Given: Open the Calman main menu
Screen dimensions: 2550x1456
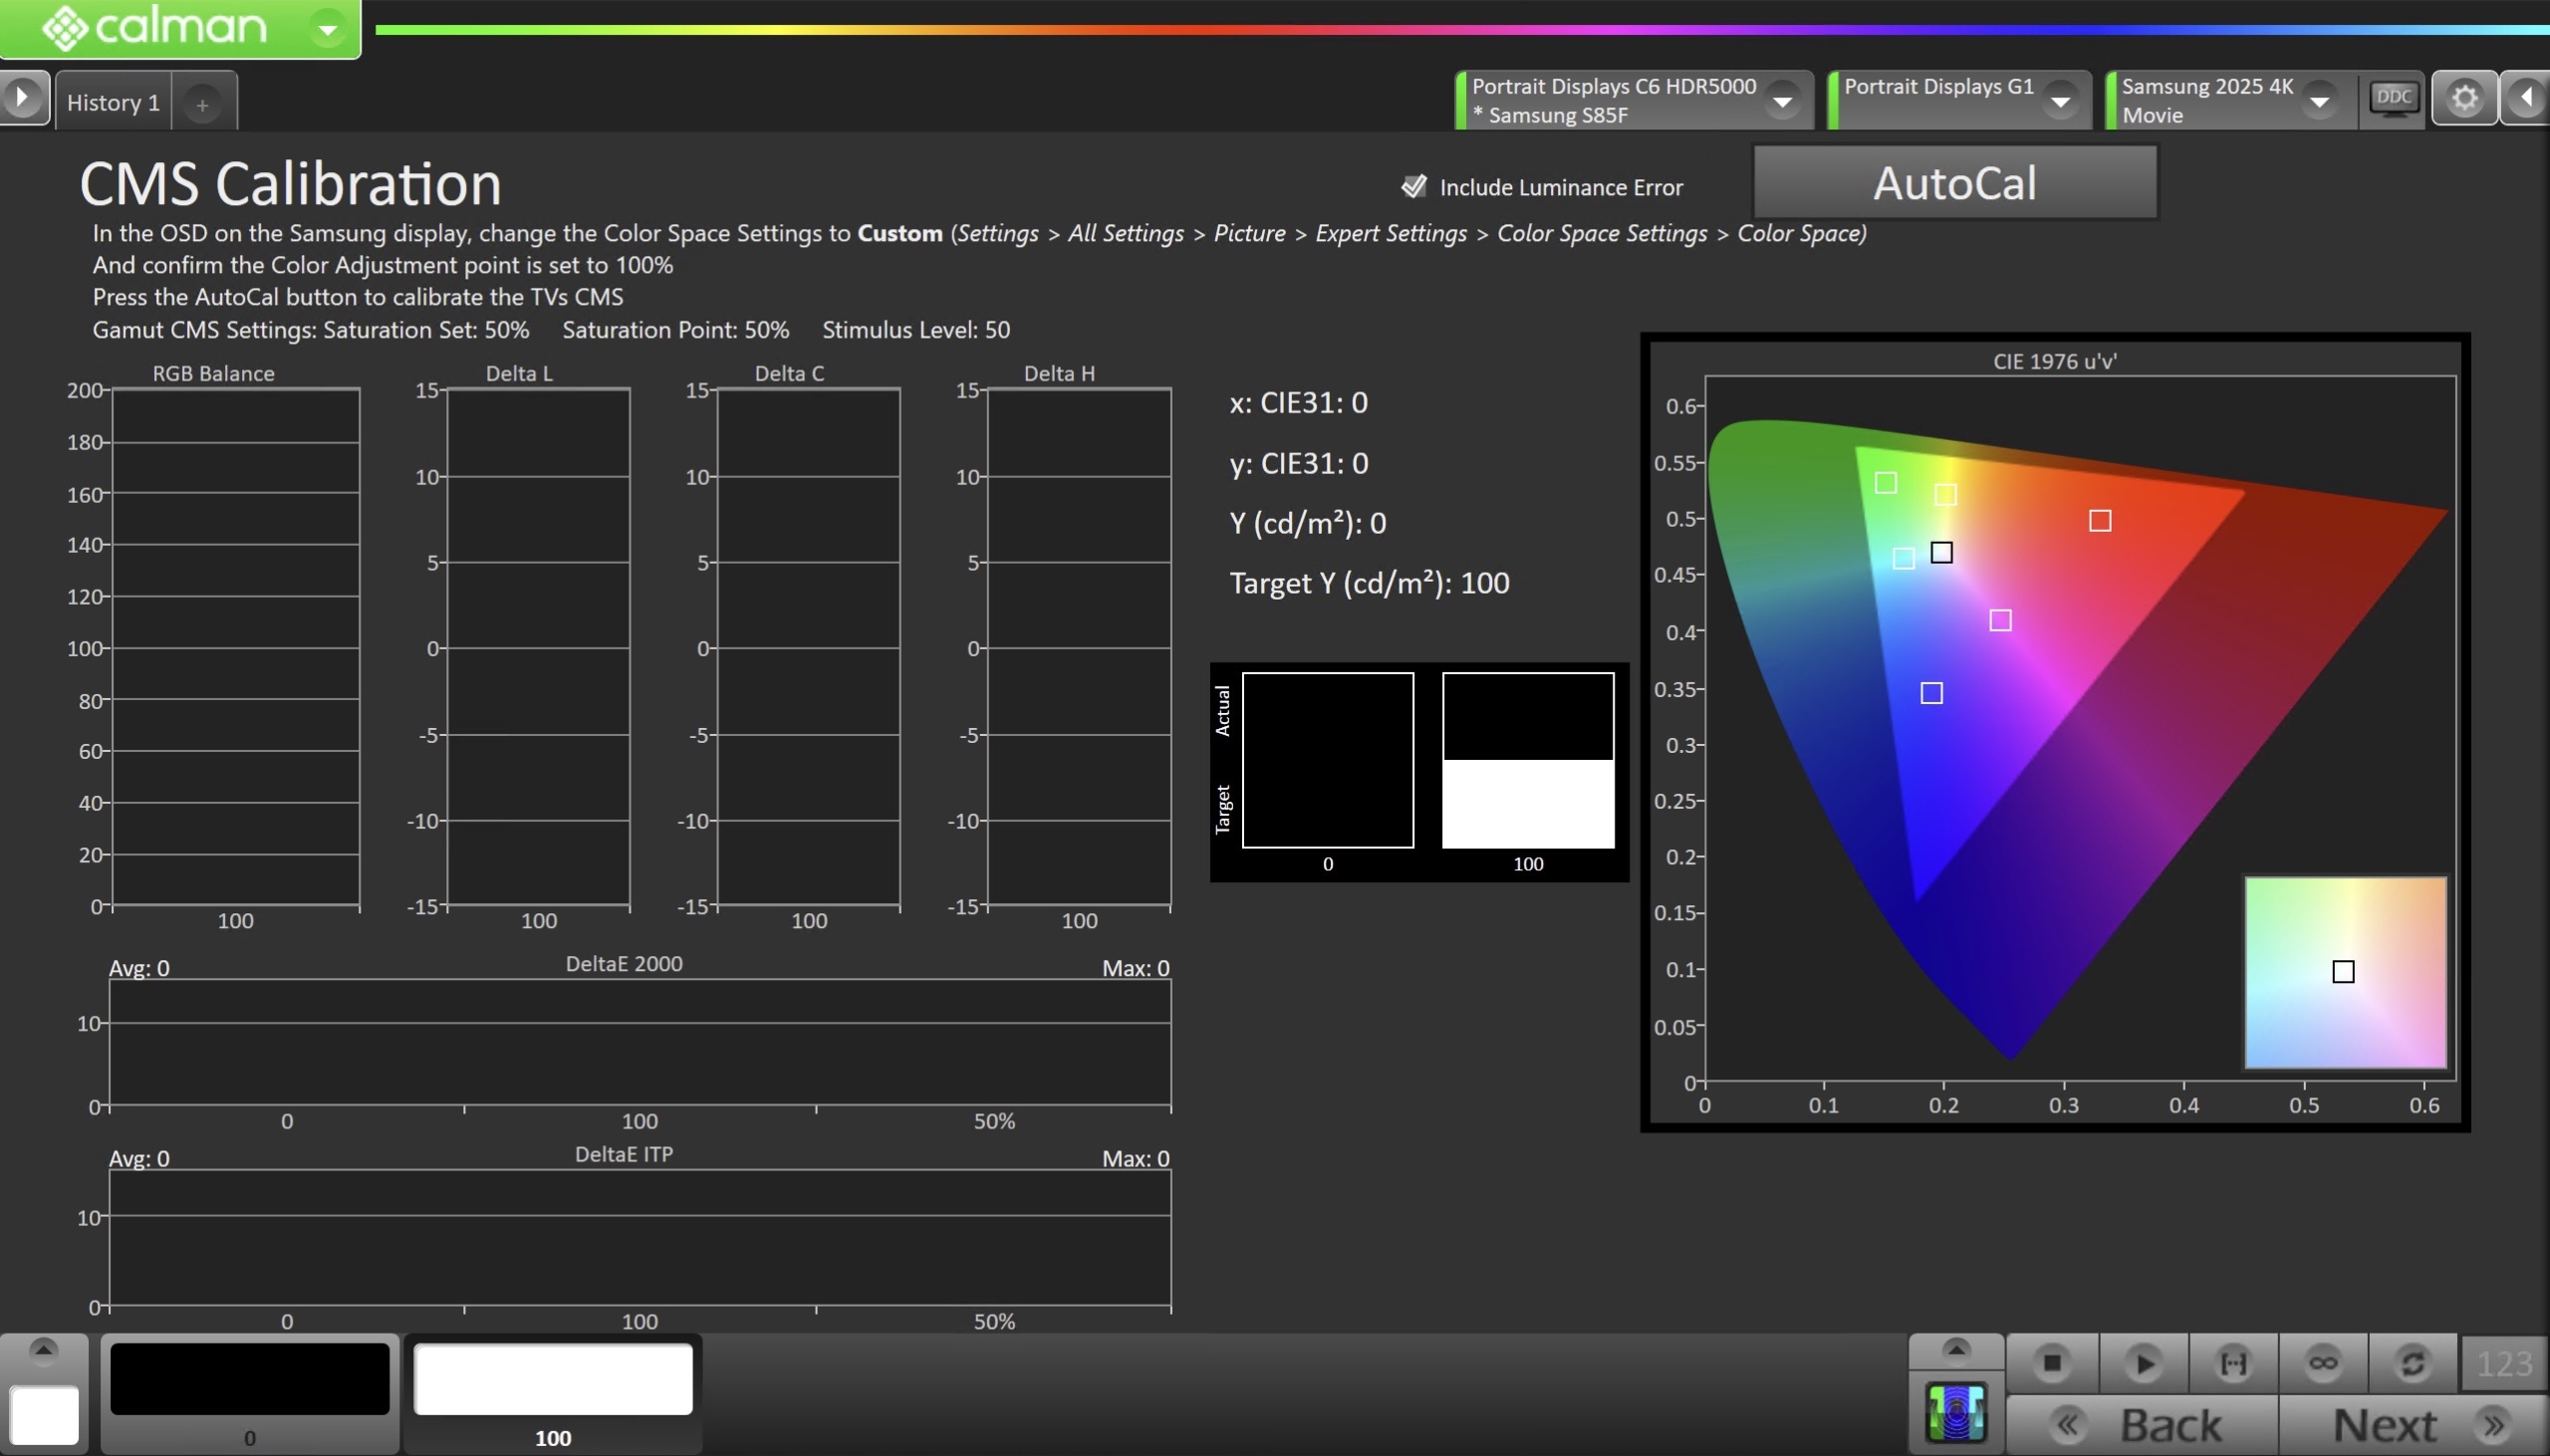Looking at the screenshot, I should [x=327, y=29].
